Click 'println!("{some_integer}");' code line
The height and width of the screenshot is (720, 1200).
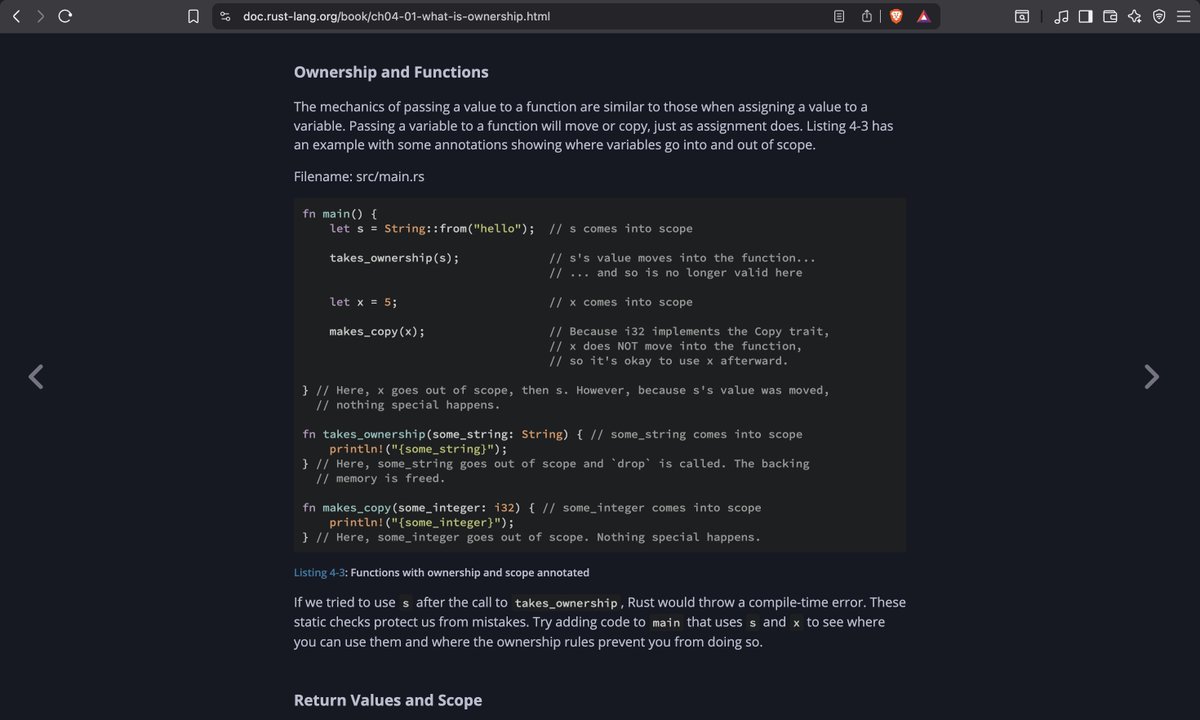[422, 522]
